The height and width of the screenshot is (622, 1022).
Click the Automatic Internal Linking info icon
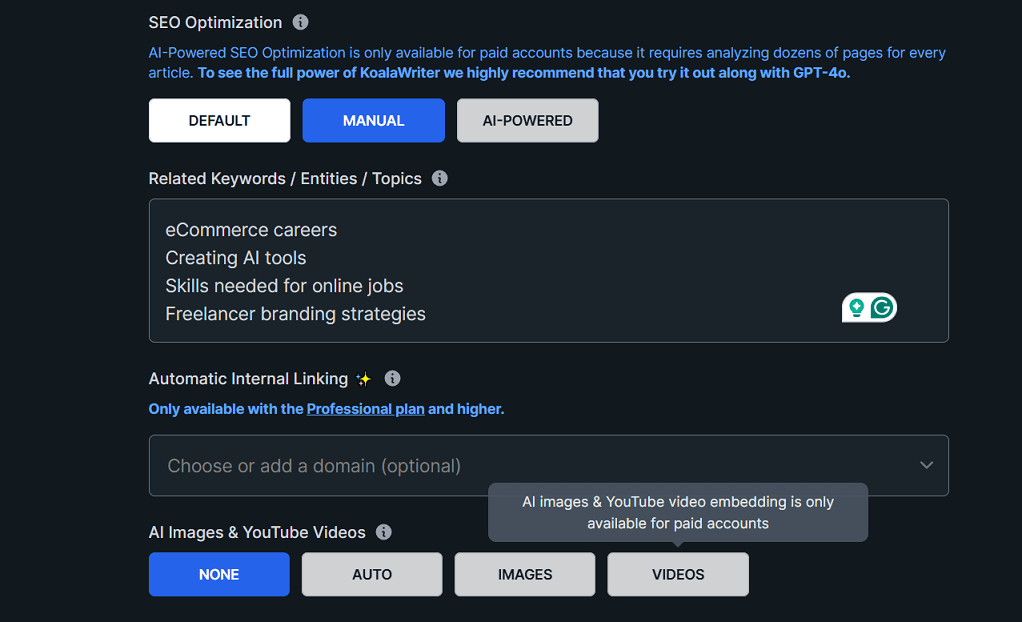pos(392,378)
